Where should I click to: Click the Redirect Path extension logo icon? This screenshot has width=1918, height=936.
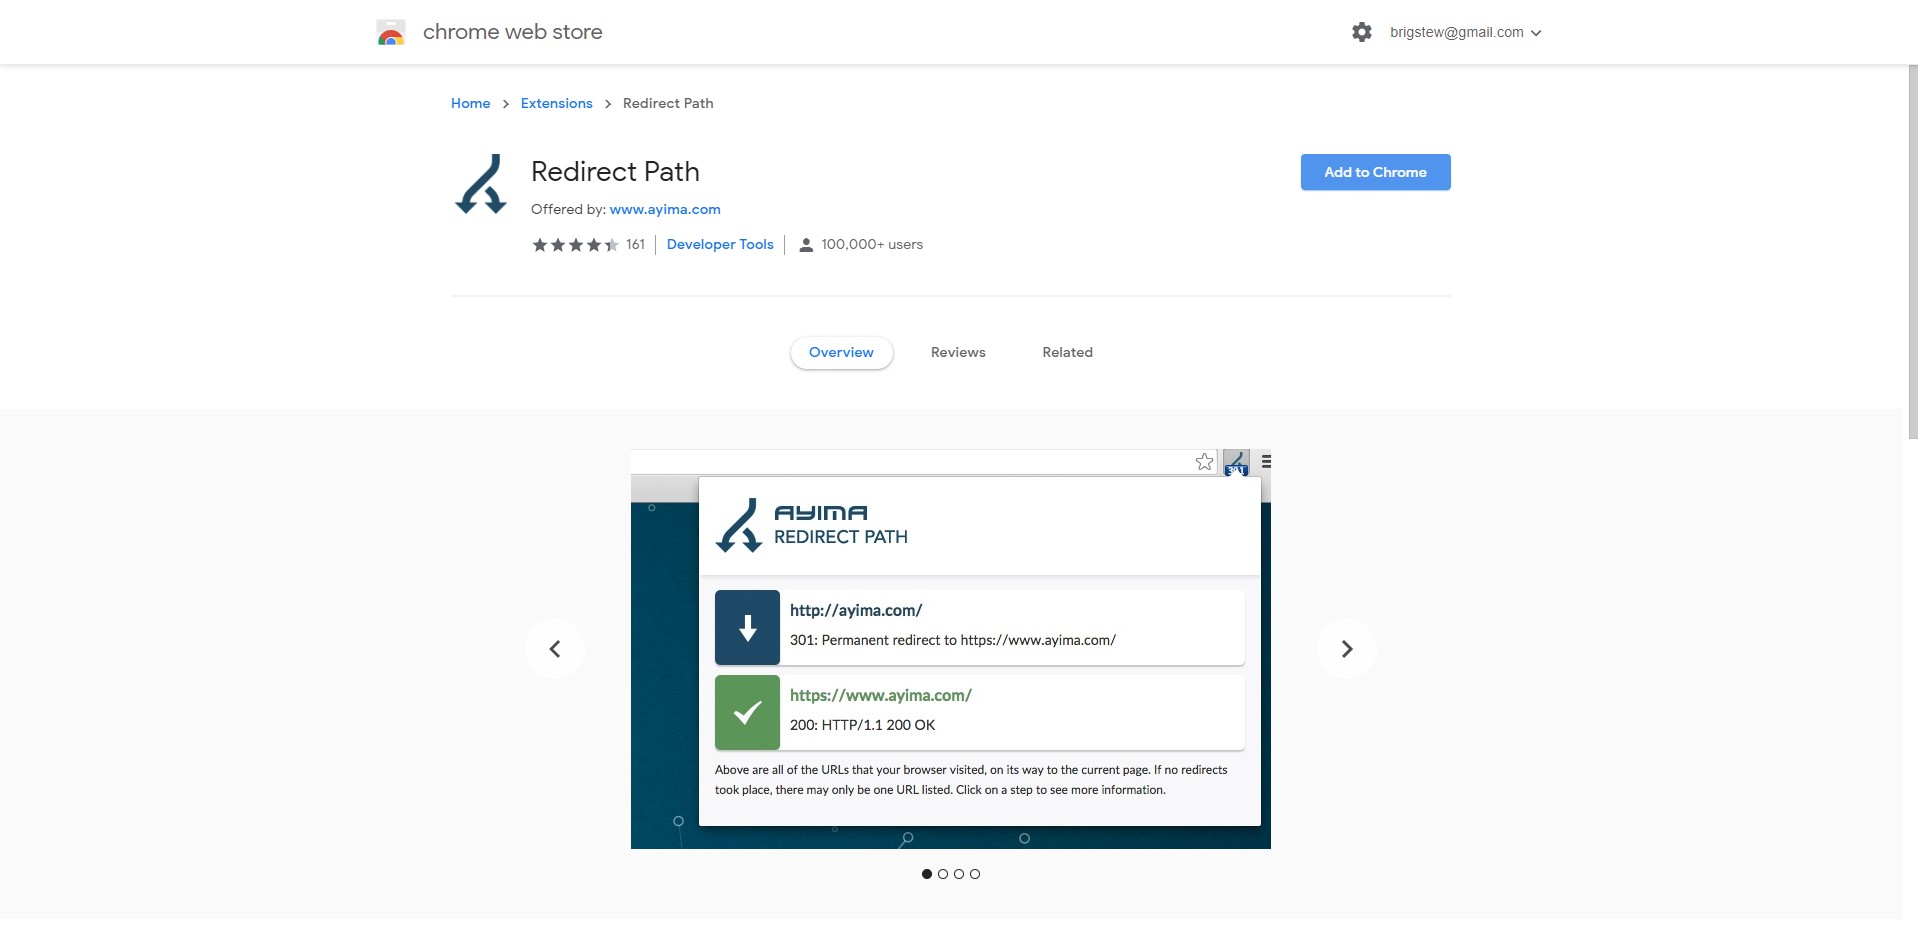[x=481, y=184]
